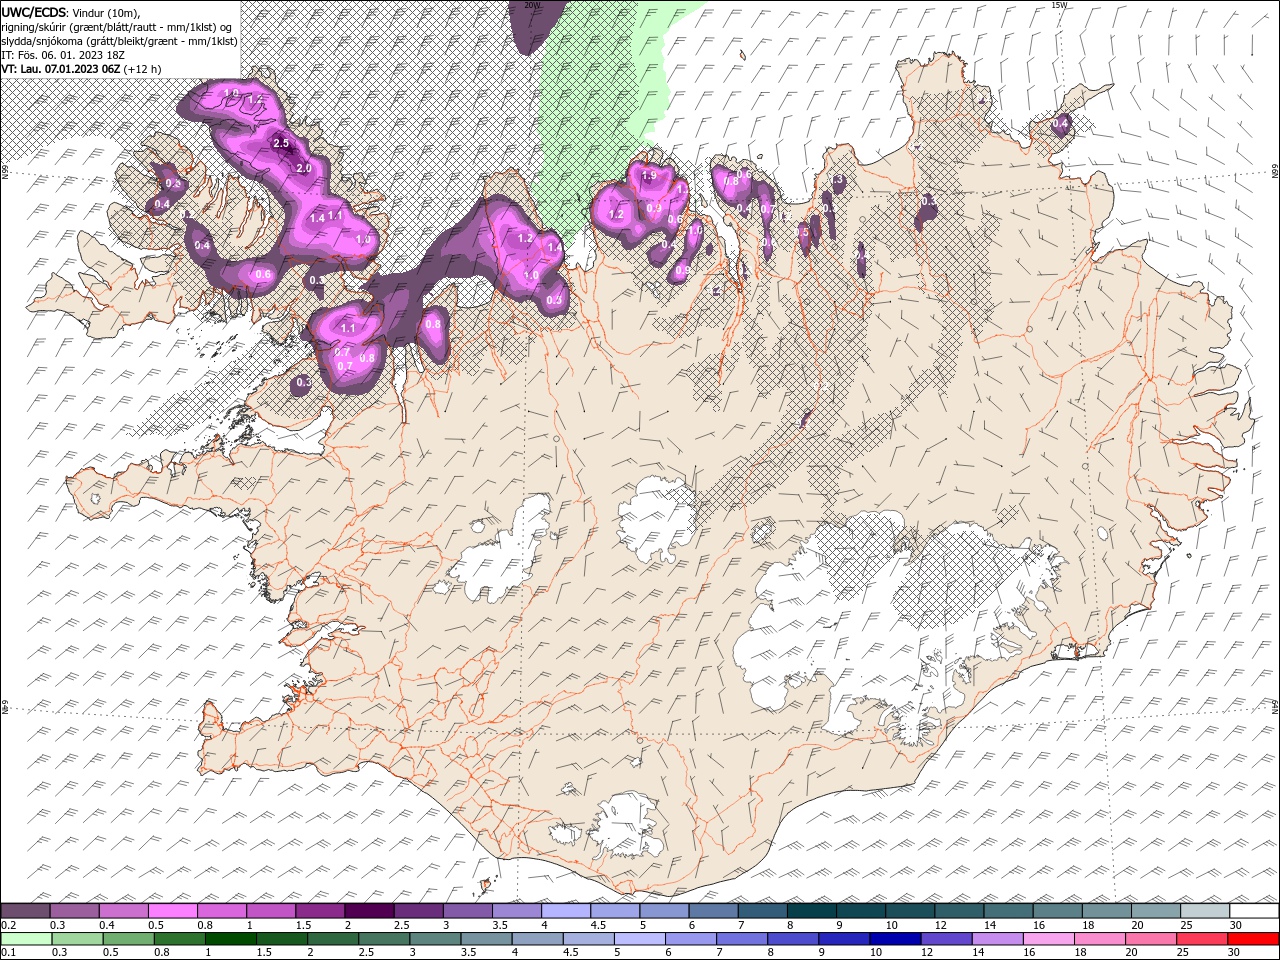This screenshot has width=1280, height=960.
Task: Pick the darkest green 1 swatch in lower legend row
Action: 231,939
